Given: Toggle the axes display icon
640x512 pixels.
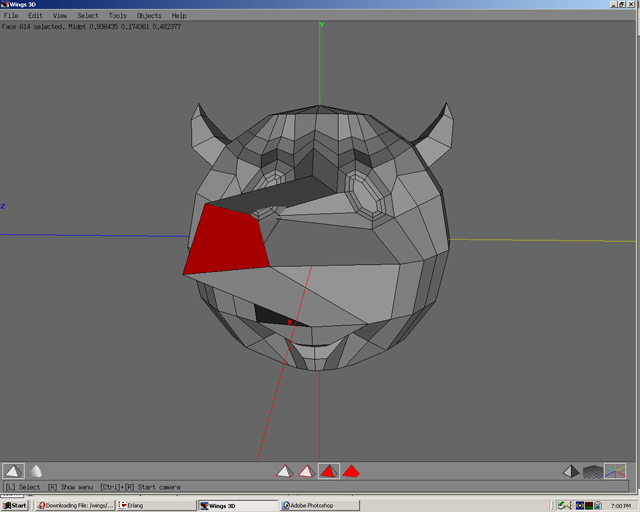Looking at the screenshot, I should pyautogui.click(x=615, y=471).
